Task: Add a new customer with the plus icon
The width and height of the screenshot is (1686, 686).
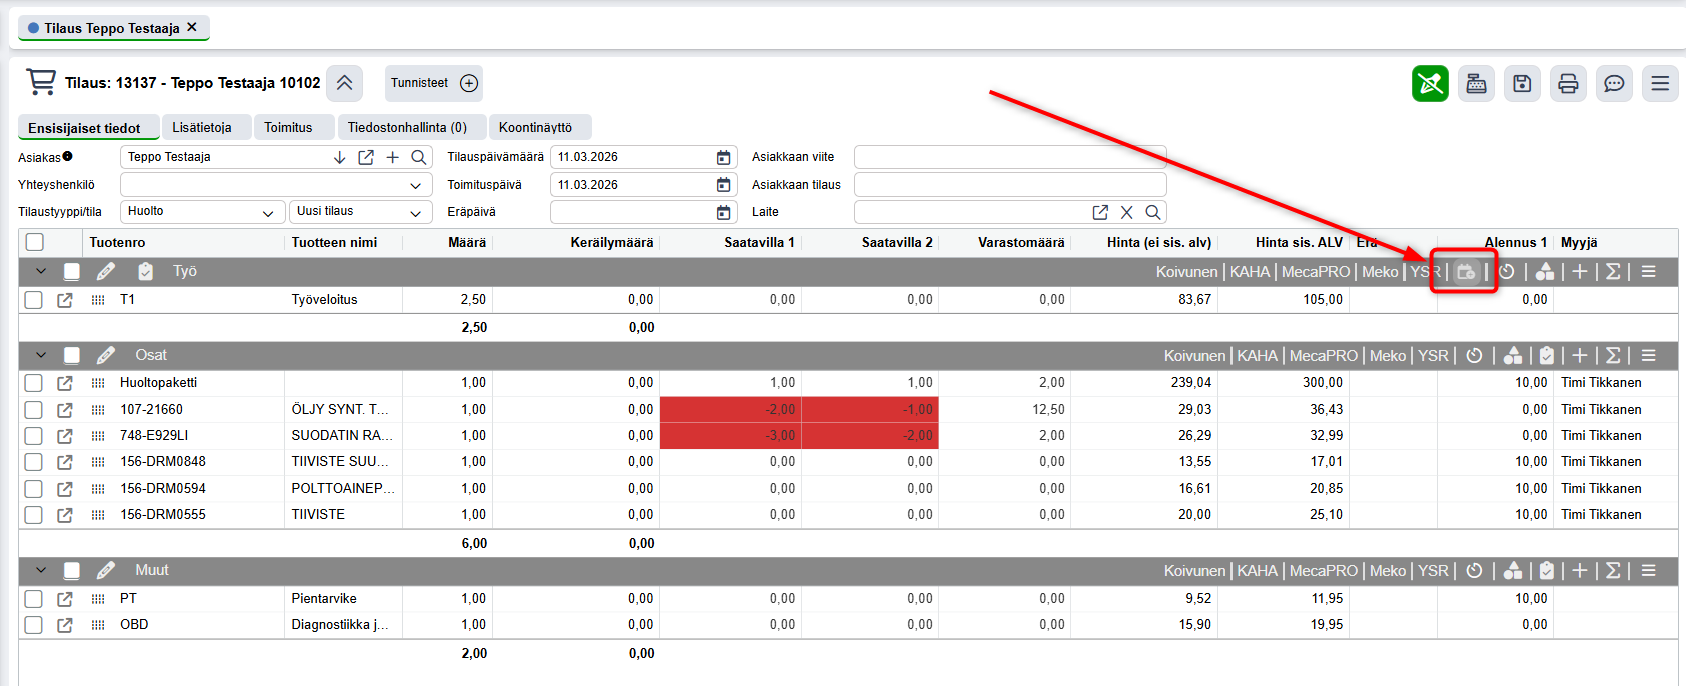Action: (393, 157)
